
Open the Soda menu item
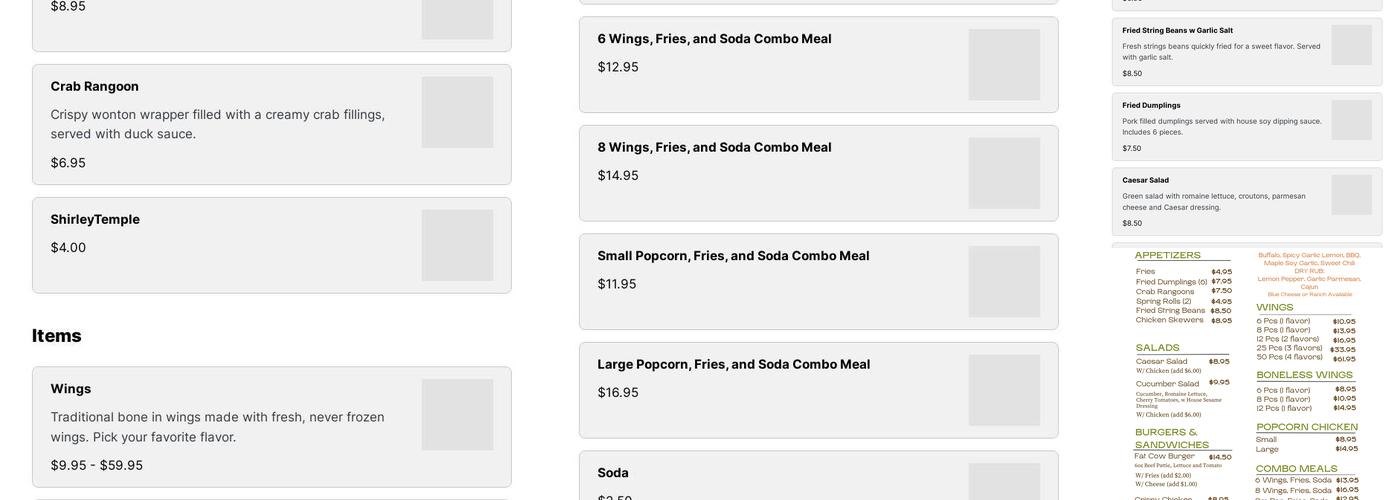(613, 473)
